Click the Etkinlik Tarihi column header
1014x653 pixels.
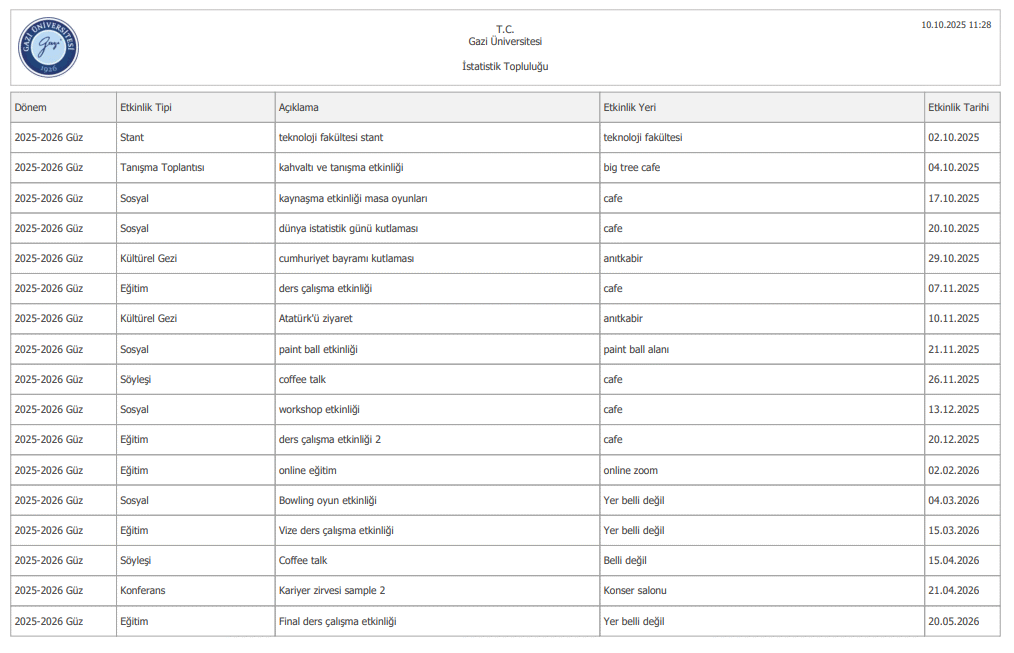pos(958,107)
